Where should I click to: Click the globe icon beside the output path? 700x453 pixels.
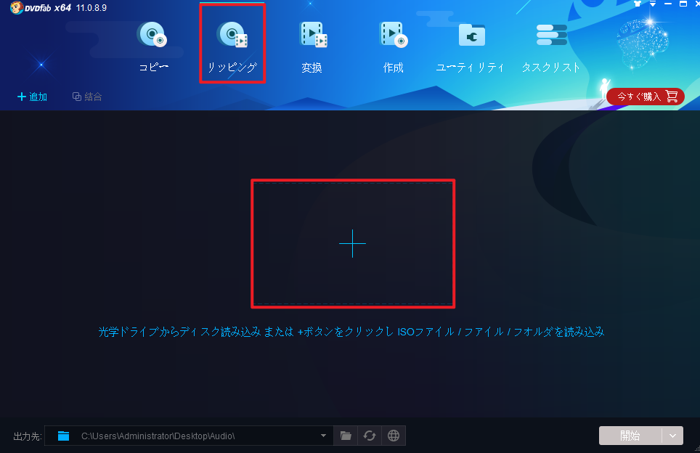click(x=393, y=436)
